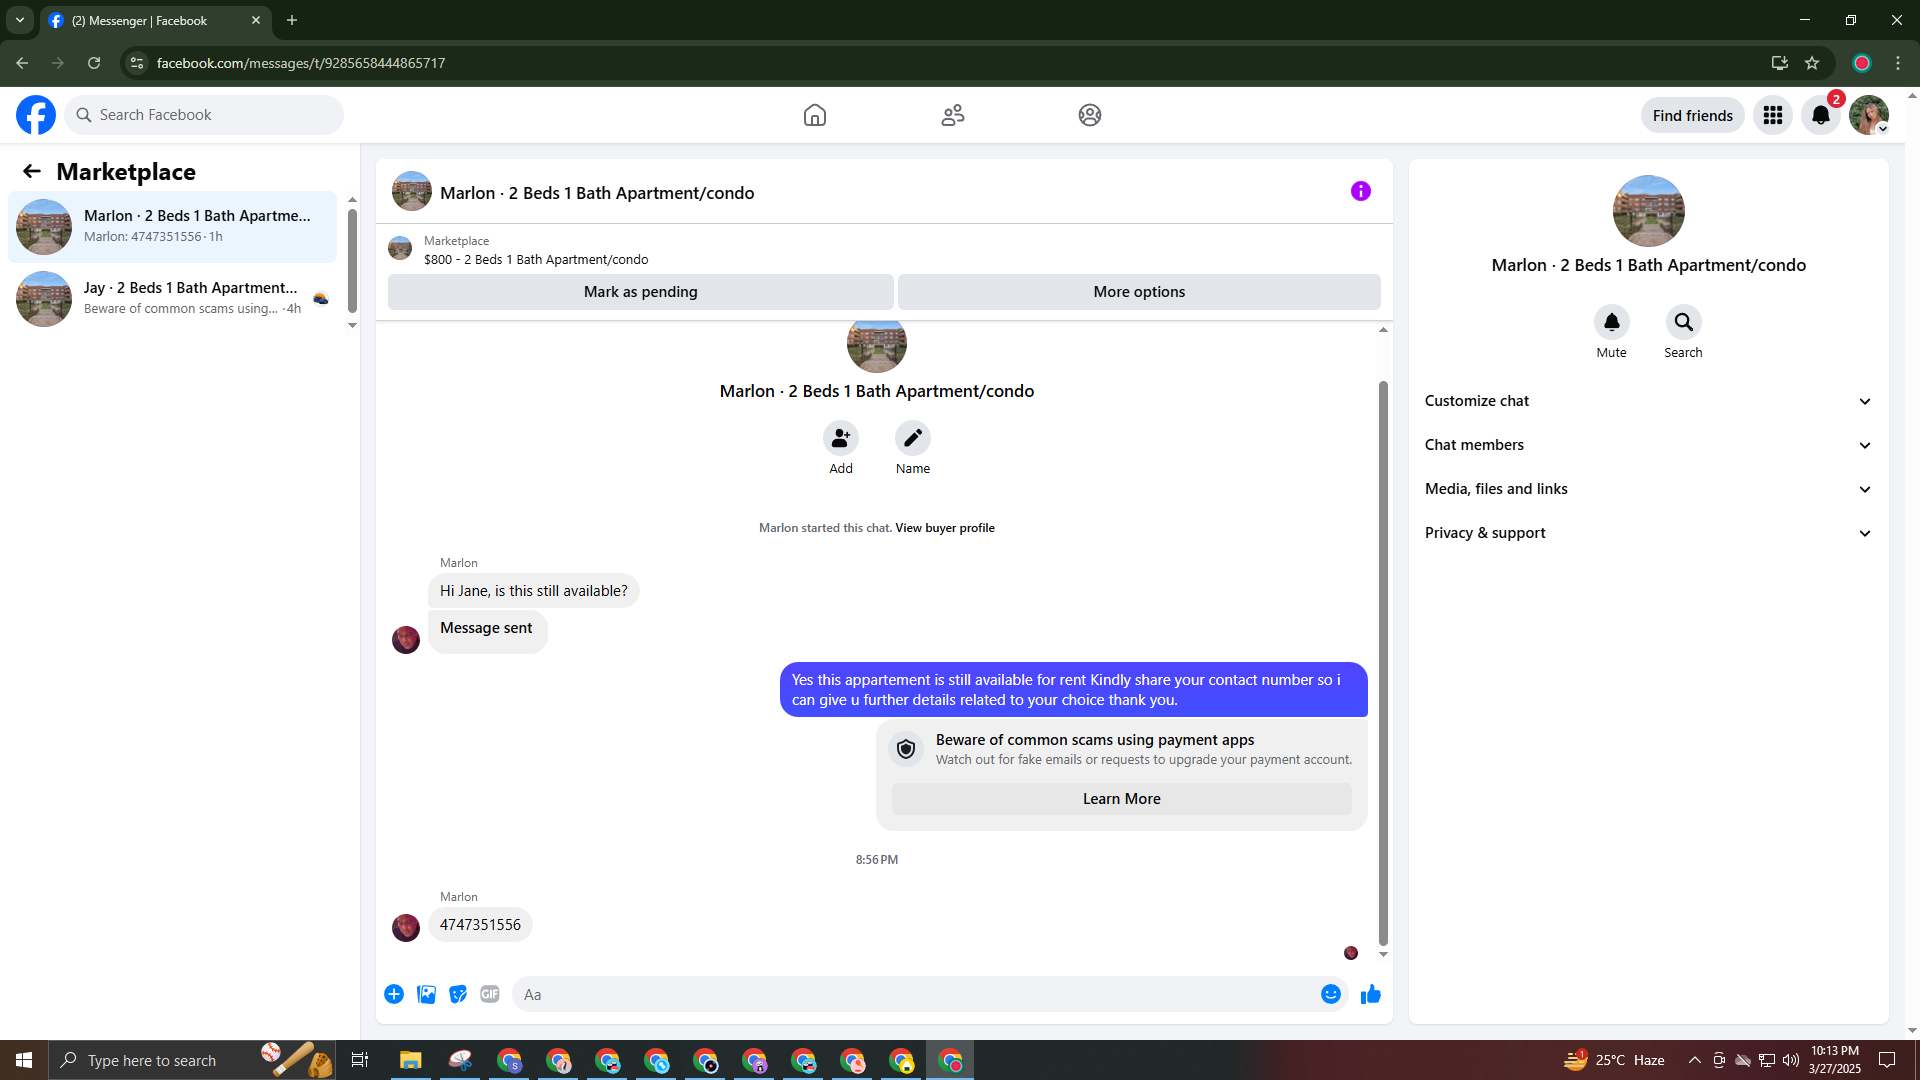View site information icon in address bar

tap(137, 63)
